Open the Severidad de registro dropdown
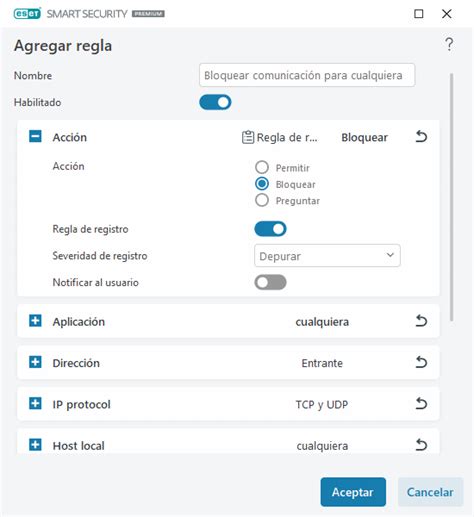The image size is (474, 517). pyautogui.click(x=327, y=256)
